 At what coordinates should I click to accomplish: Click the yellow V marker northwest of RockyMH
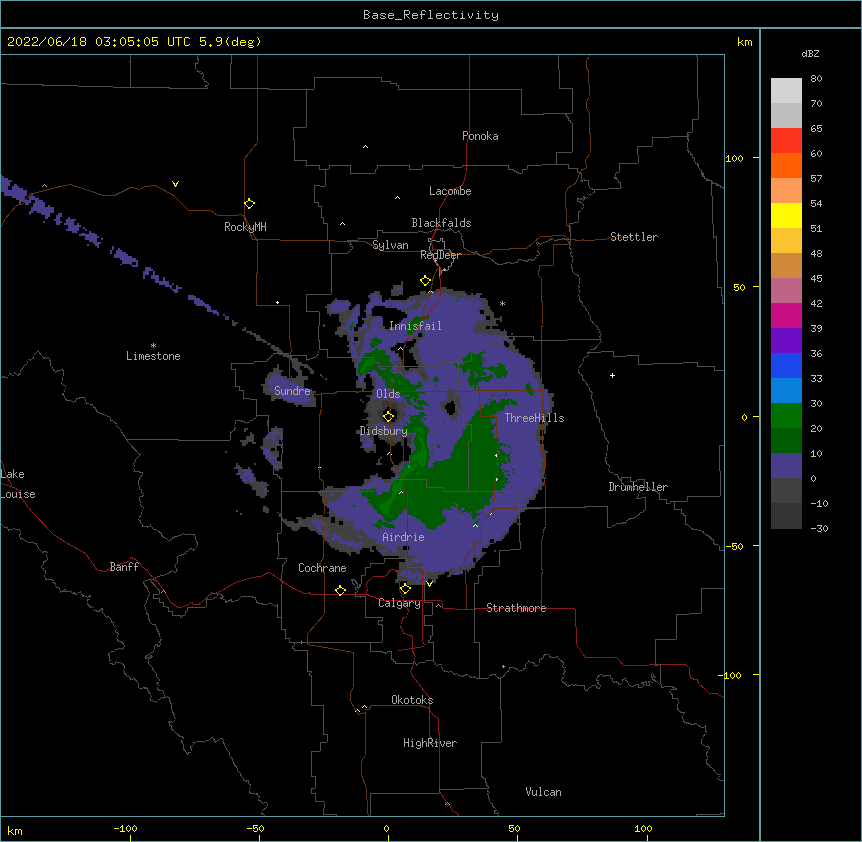click(175, 184)
